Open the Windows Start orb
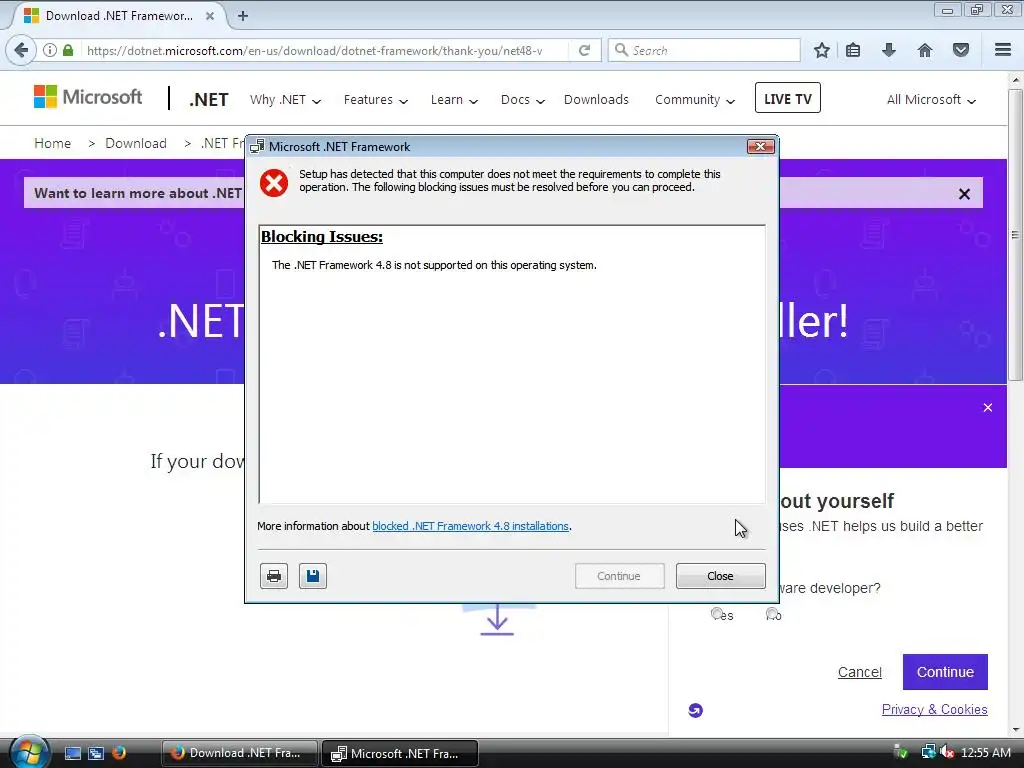This screenshot has height=768, width=1024. pyautogui.click(x=29, y=752)
